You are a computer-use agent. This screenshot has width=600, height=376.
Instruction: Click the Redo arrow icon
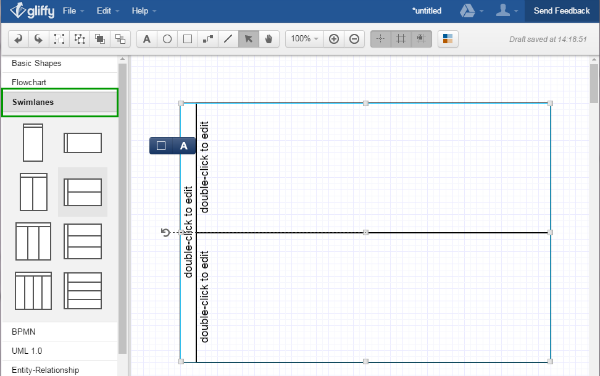pos(39,39)
